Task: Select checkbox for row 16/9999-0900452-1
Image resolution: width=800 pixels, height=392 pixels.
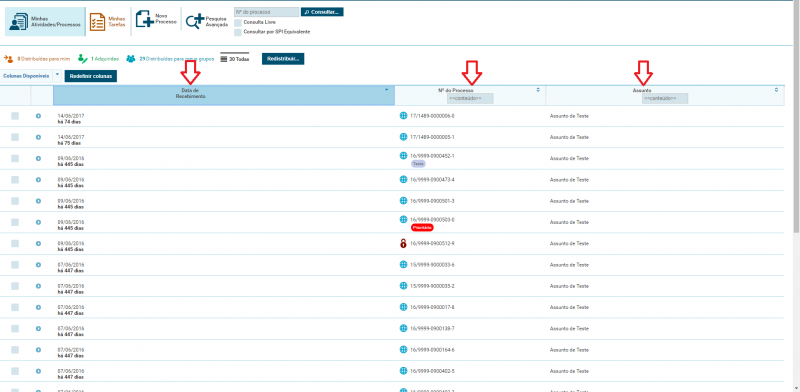Action: (15, 159)
